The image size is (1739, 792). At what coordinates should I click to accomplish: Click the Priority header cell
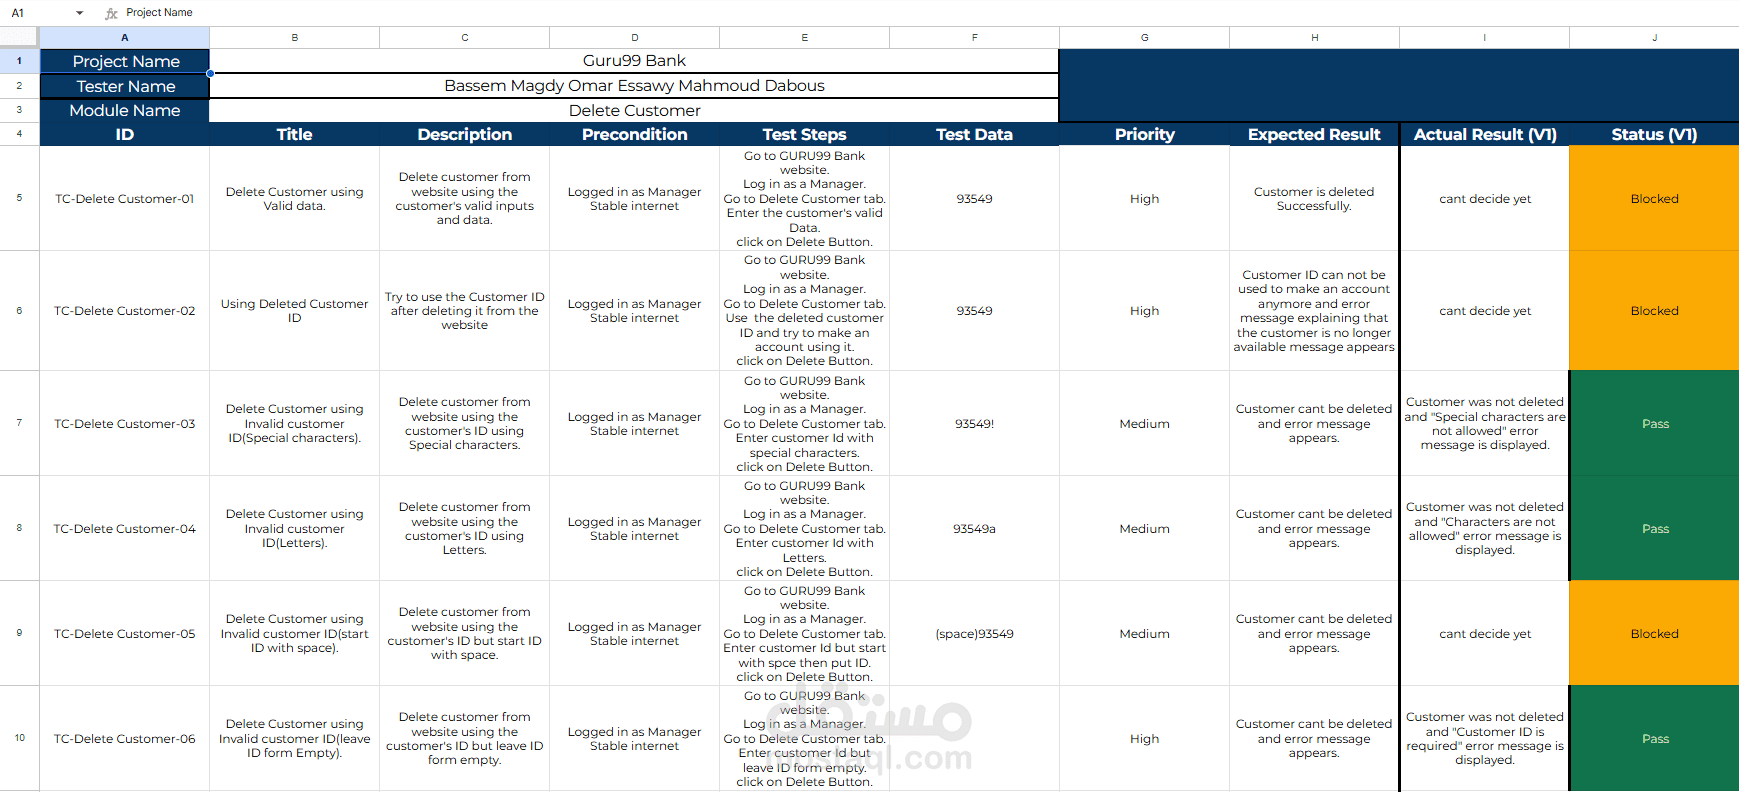[x=1145, y=134]
